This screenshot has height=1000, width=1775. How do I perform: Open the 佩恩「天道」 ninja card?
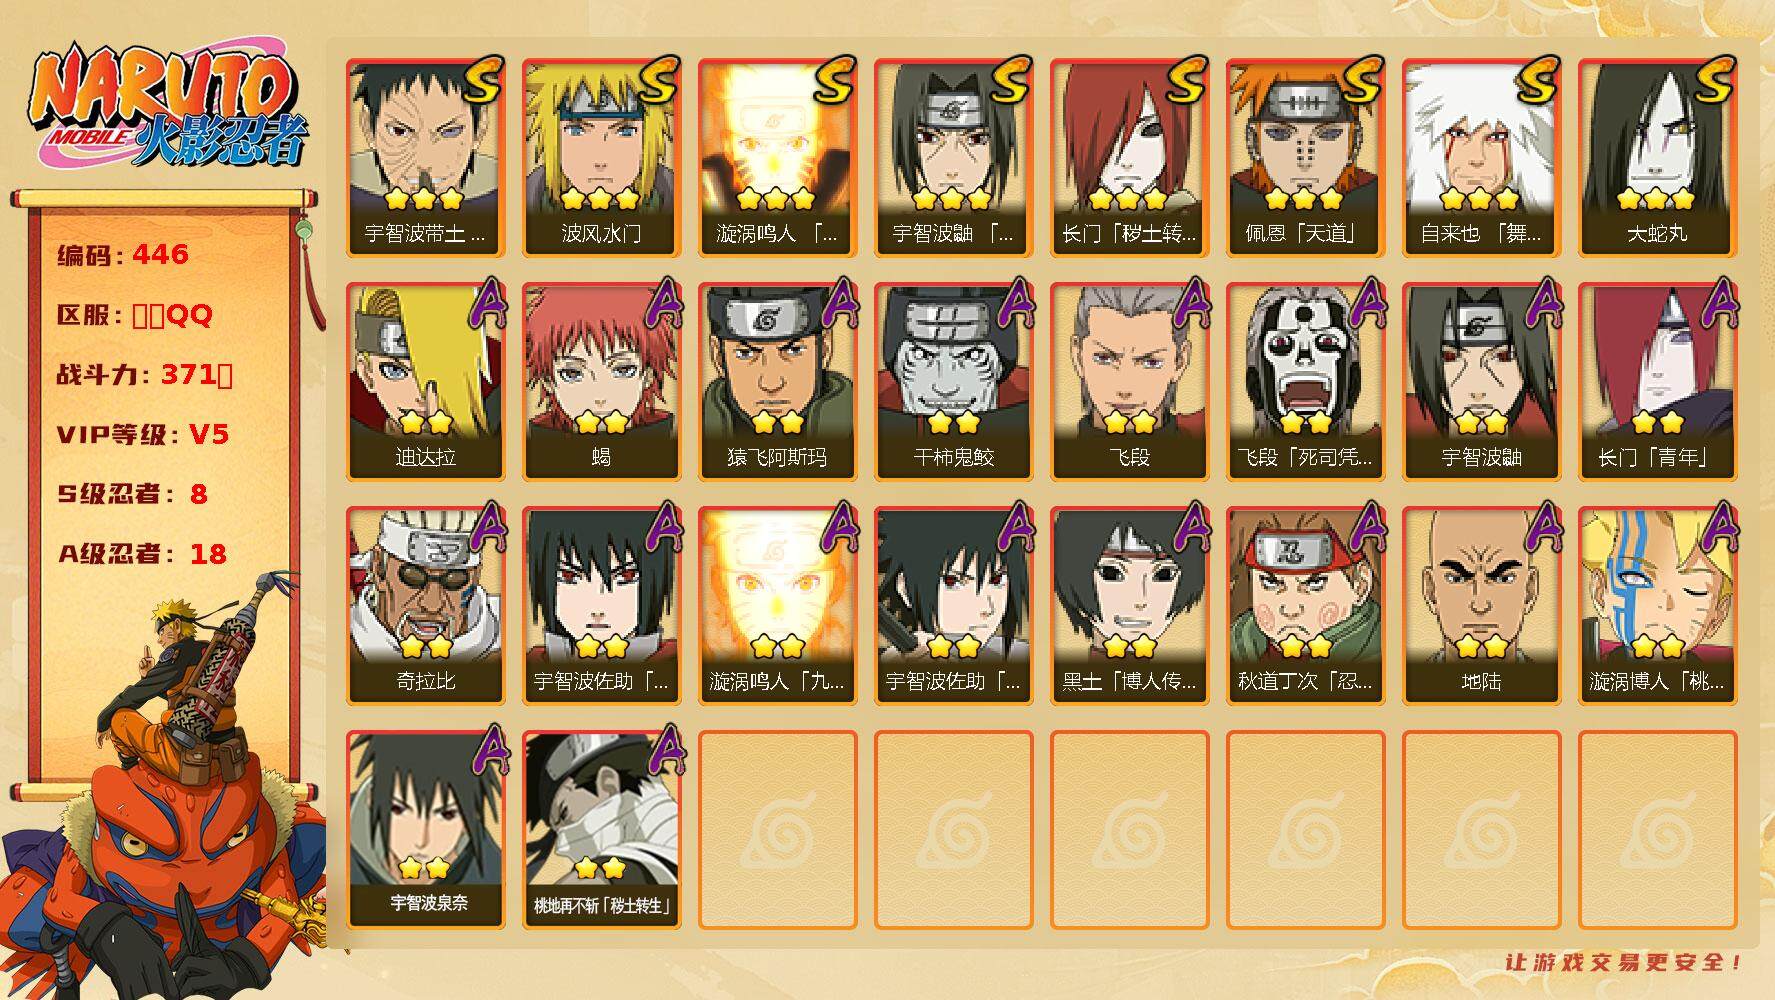coord(1305,158)
